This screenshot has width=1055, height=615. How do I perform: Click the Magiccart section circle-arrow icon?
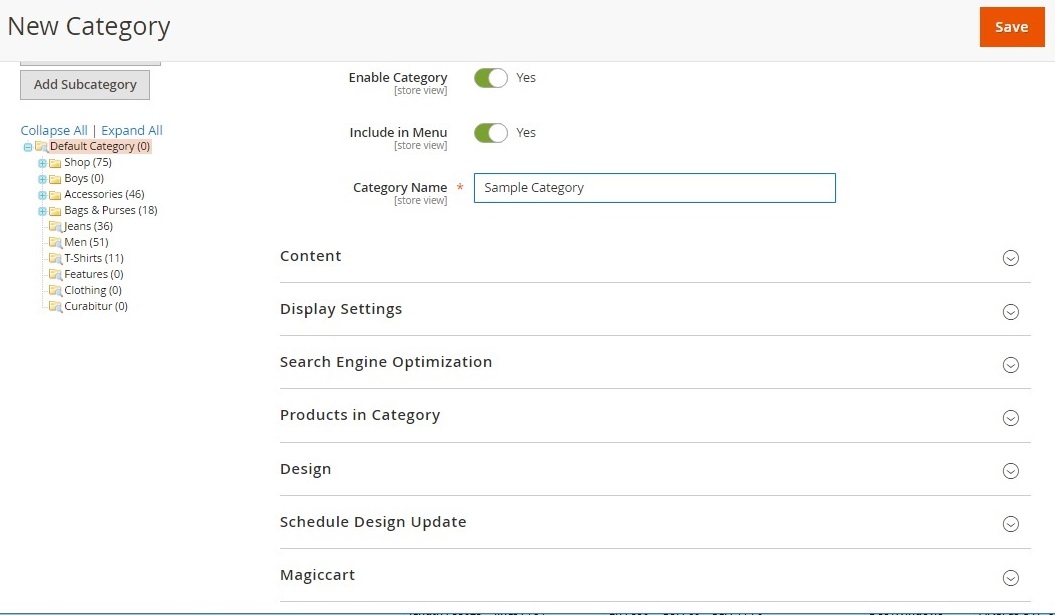(1010, 577)
